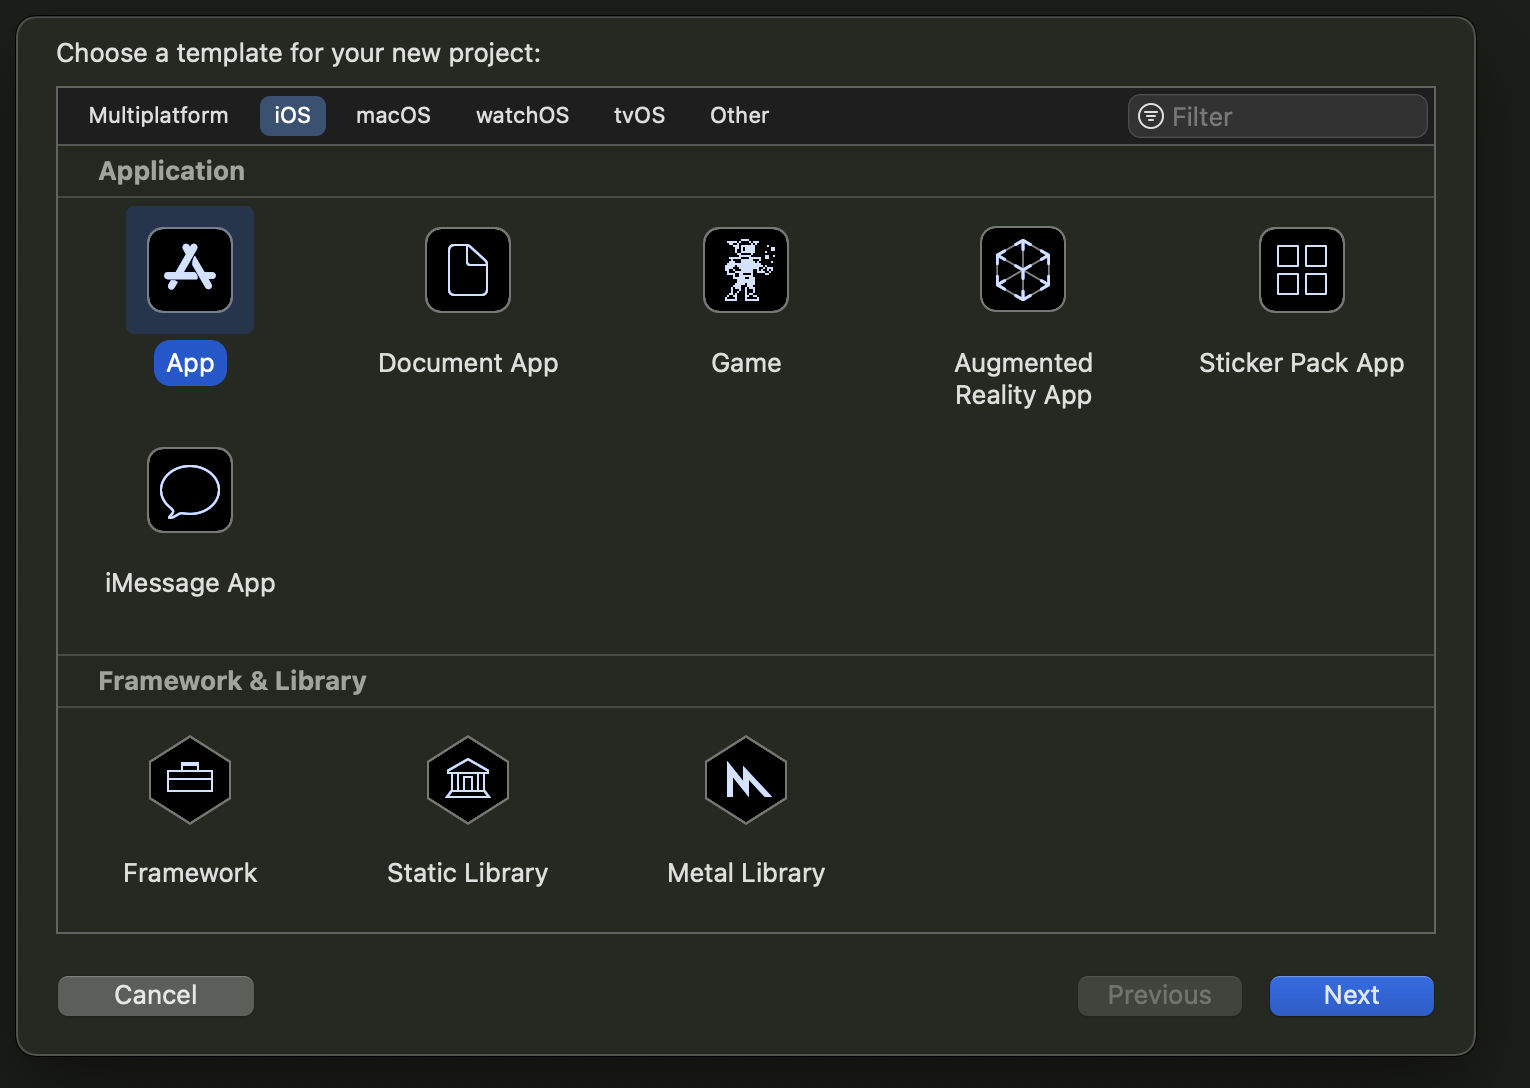Click the Cancel button
This screenshot has height=1088, width=1530.
click(x=156, y=996)
